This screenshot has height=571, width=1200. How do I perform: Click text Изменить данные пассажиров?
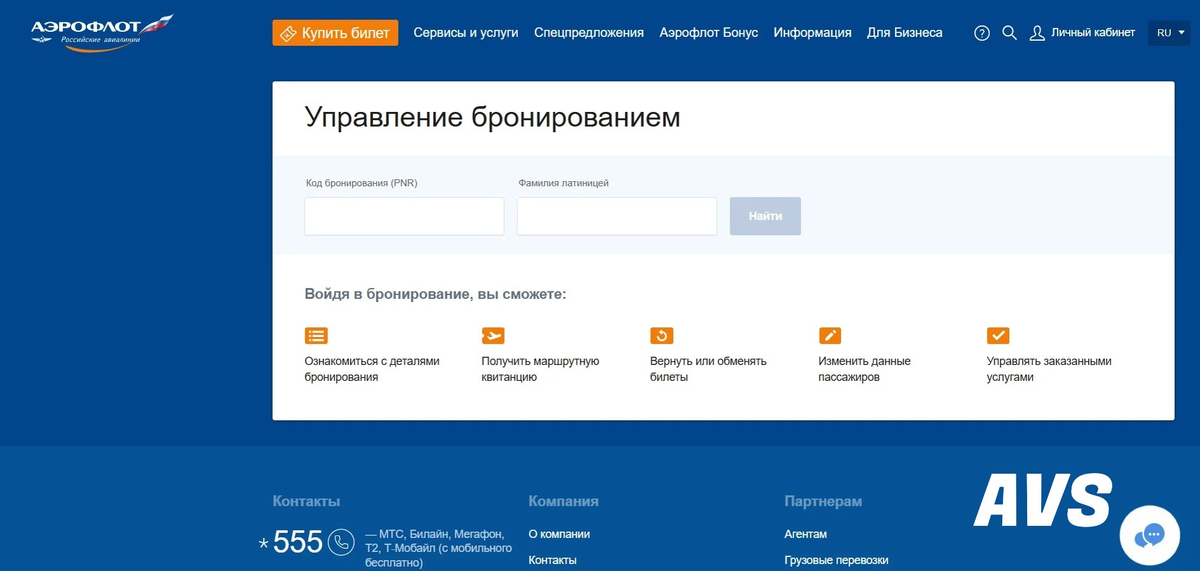pyautogui.click(x=865, y=369)
